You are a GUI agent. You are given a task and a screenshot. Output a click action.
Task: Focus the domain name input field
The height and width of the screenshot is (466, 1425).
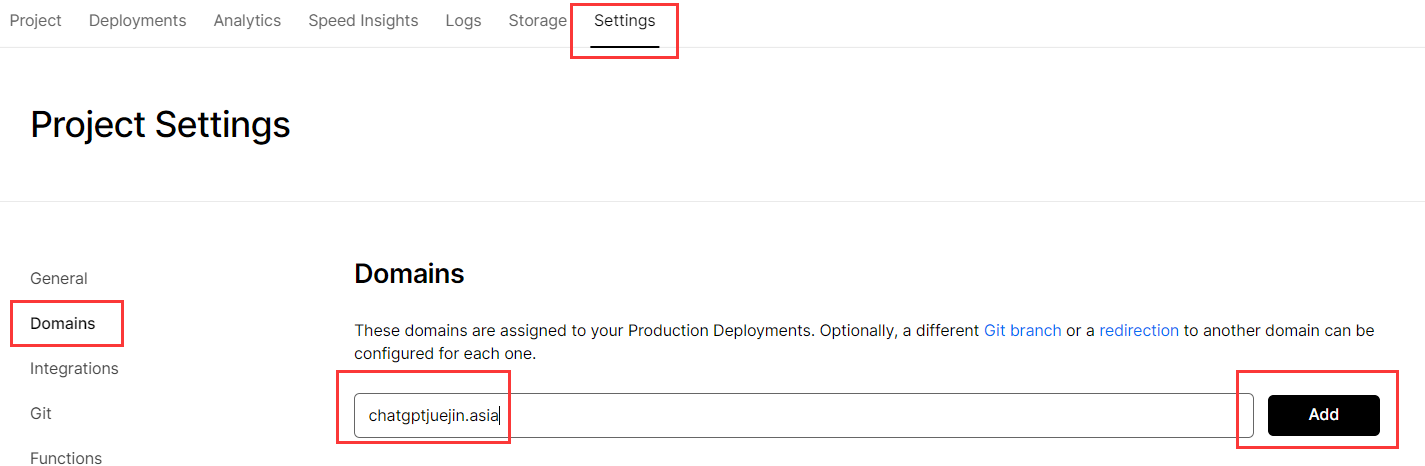(804, 415)
